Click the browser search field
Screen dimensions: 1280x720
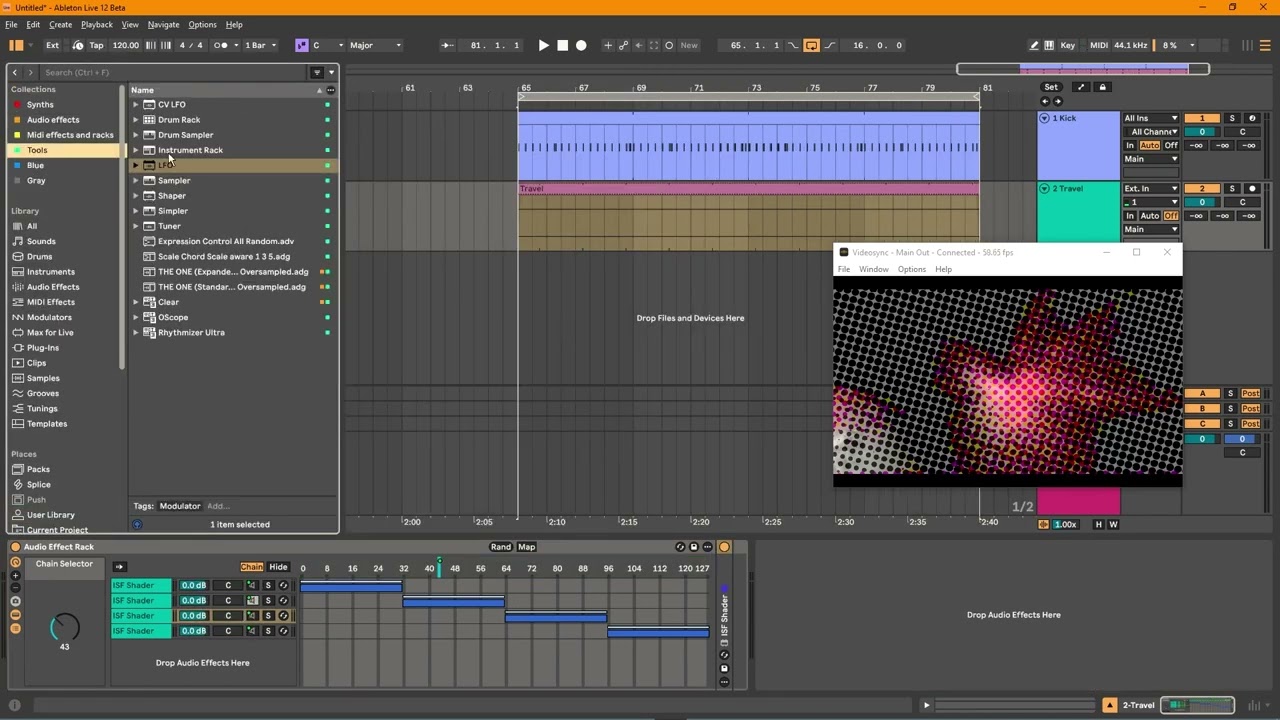172,72
